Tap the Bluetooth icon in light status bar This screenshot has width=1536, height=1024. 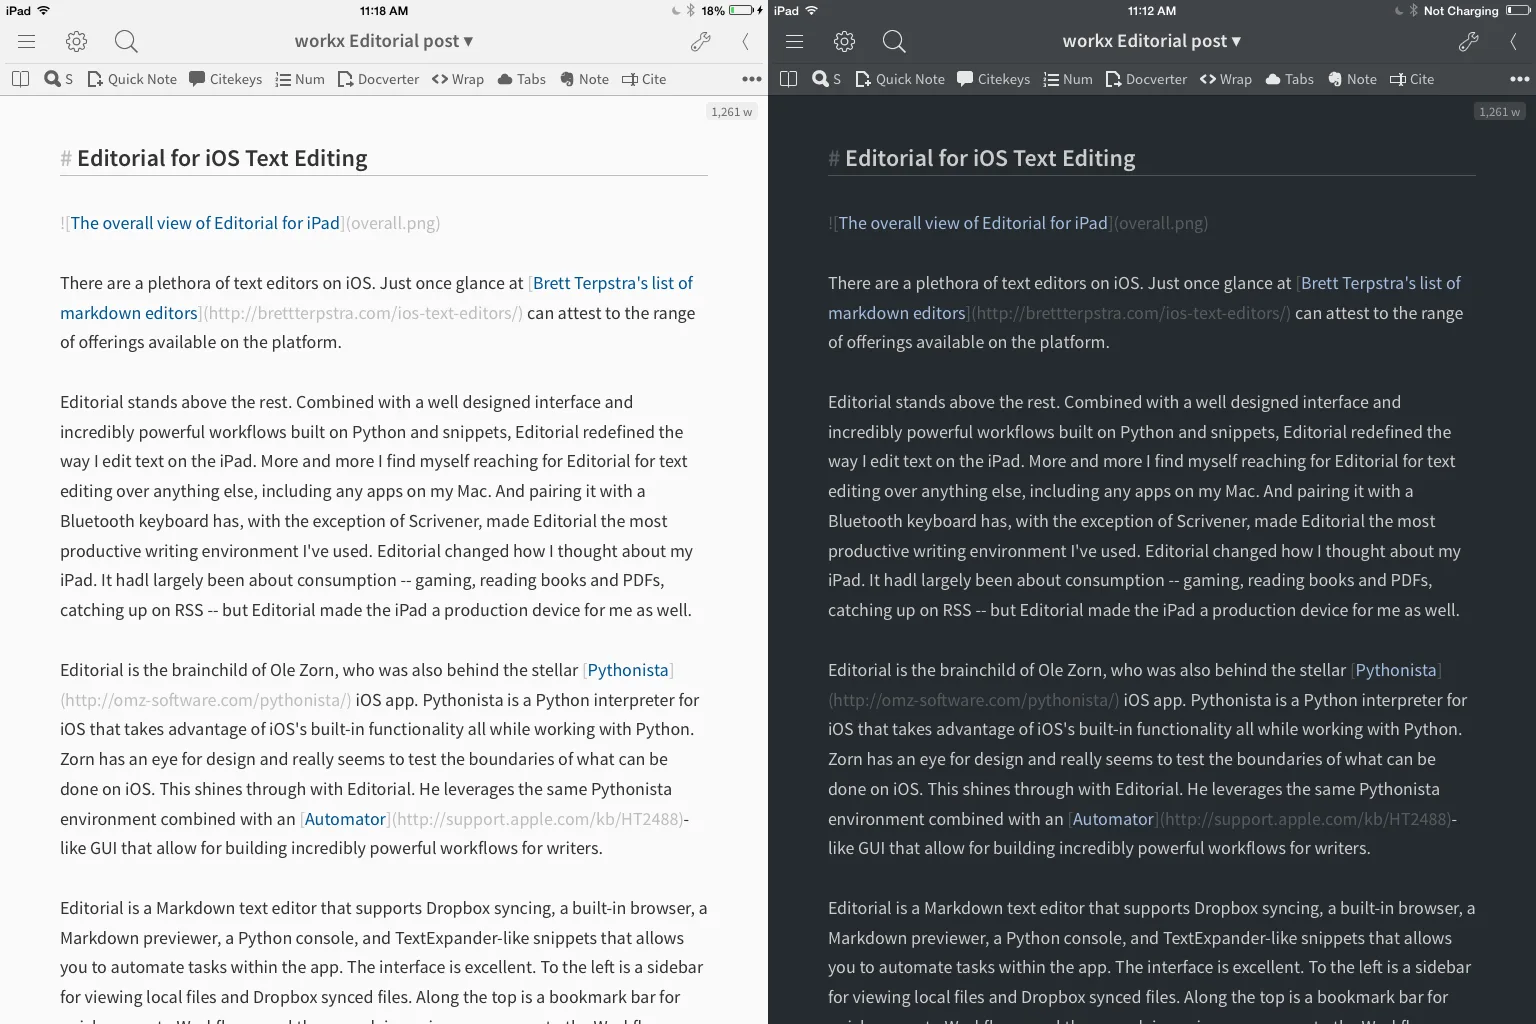click(x=690, y=11)
